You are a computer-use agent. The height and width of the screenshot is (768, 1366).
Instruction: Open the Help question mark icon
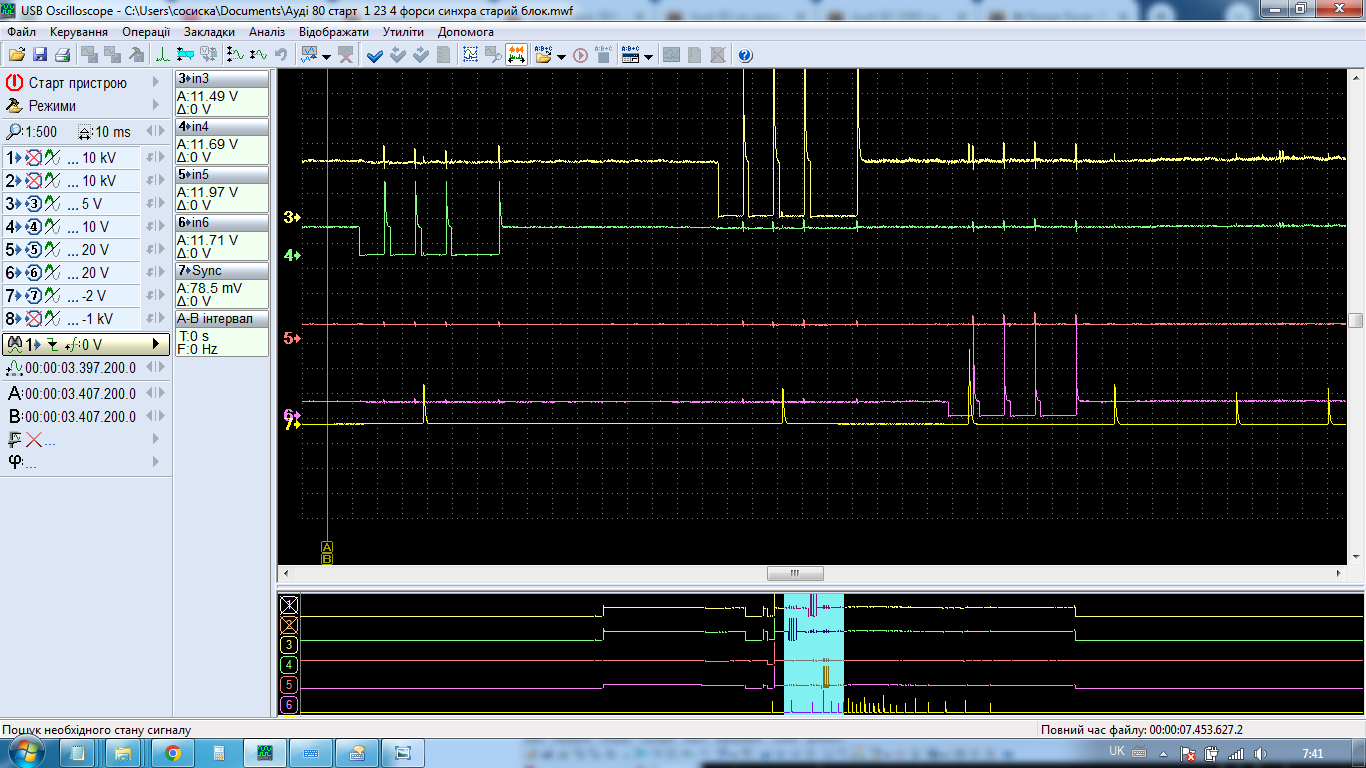click(x=745, y=55)
